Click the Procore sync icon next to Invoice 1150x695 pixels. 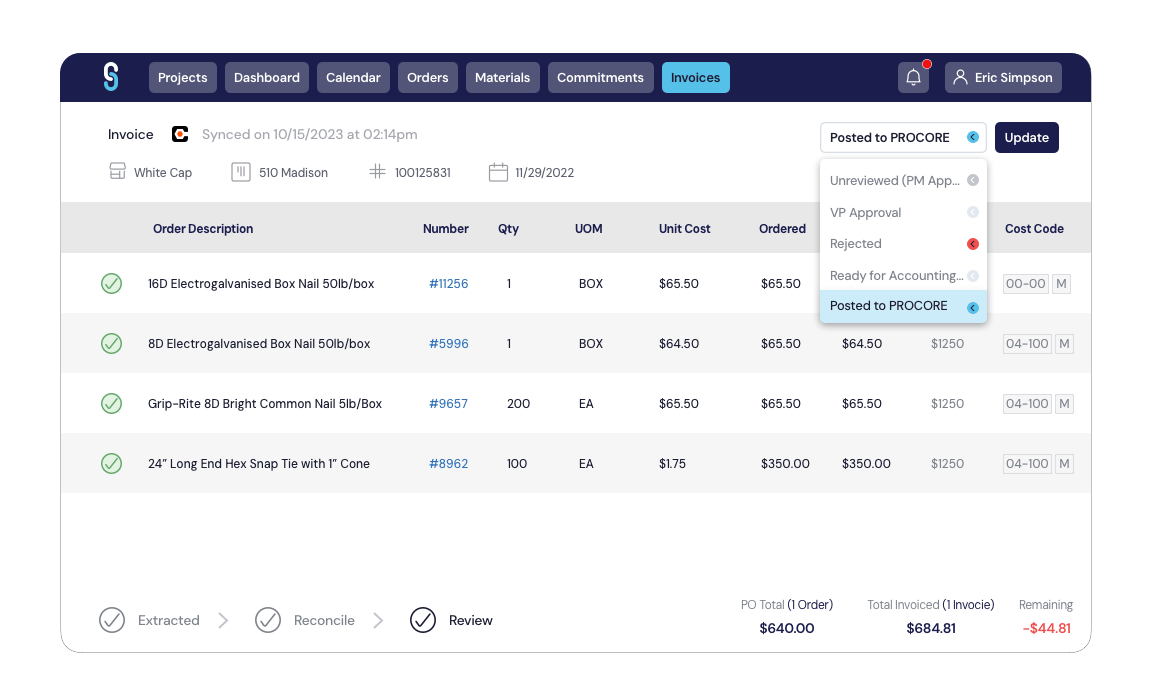pyautogui.click(x=178, y=134)
